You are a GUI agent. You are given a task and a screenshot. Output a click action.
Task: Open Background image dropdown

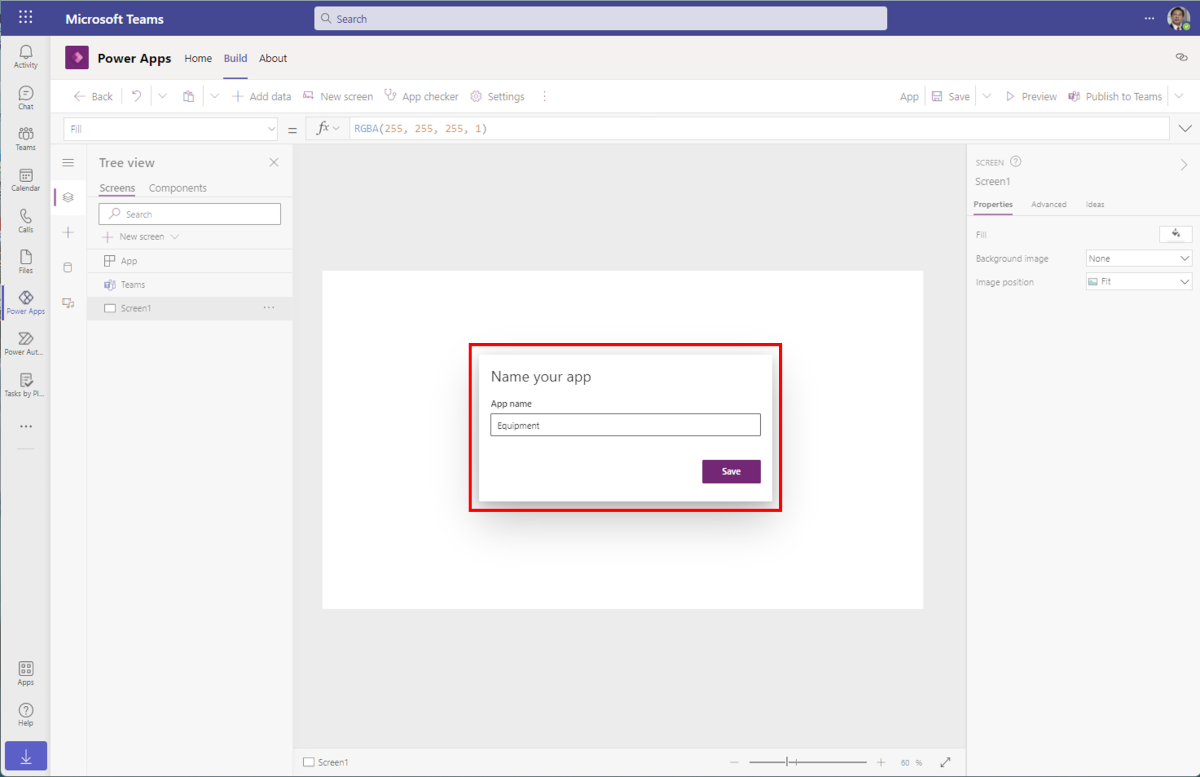(x=1139, y=258)
